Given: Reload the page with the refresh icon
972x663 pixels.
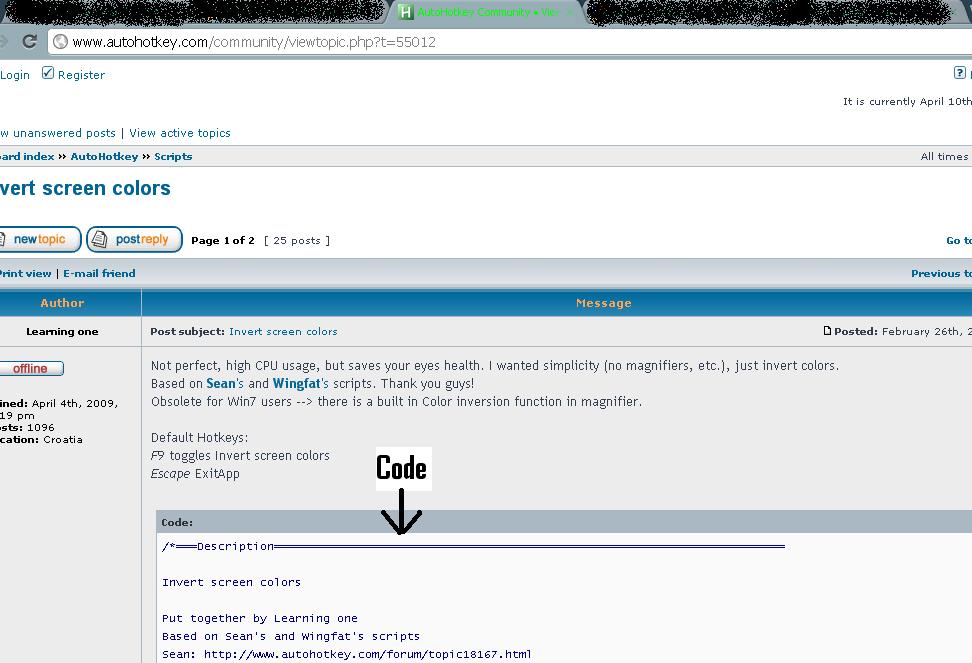Looking at the screenshot, I should point(29,42).
